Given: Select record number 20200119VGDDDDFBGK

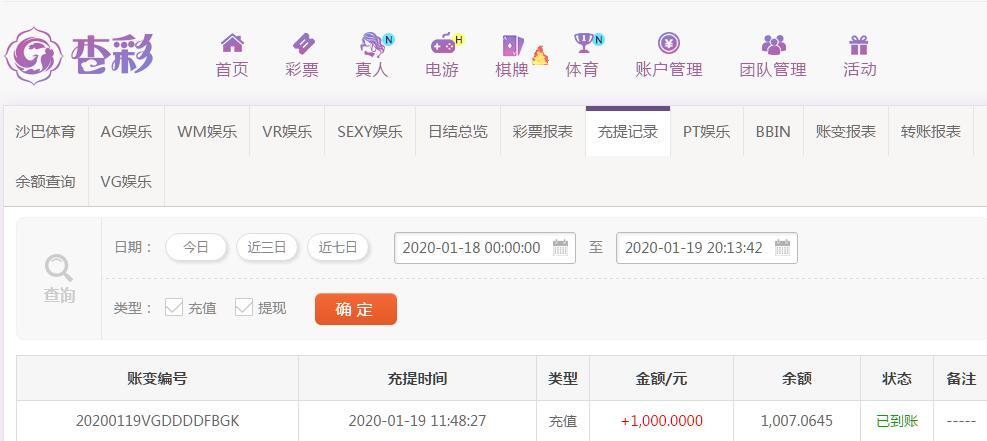Looking at the screenshot, I should [157, 421].
